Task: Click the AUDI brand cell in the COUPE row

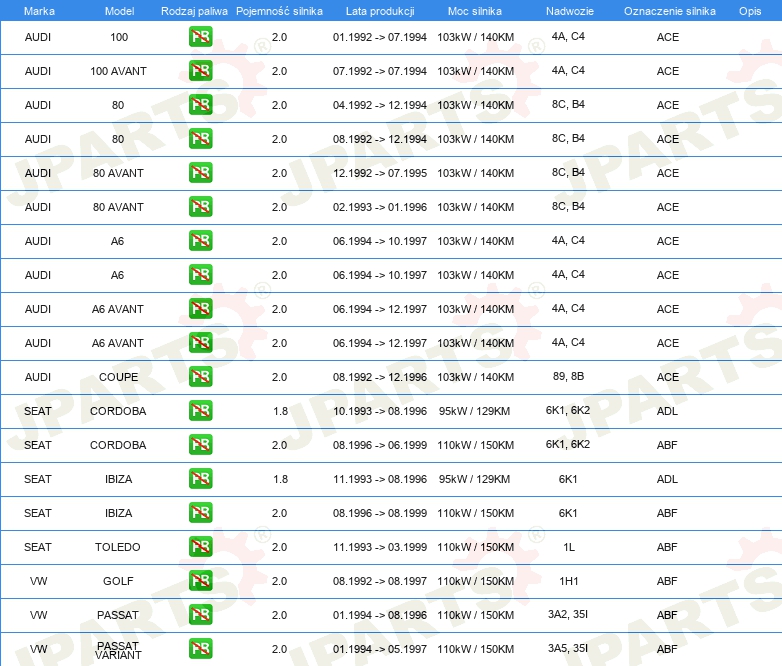Action: tap(38, 377)
